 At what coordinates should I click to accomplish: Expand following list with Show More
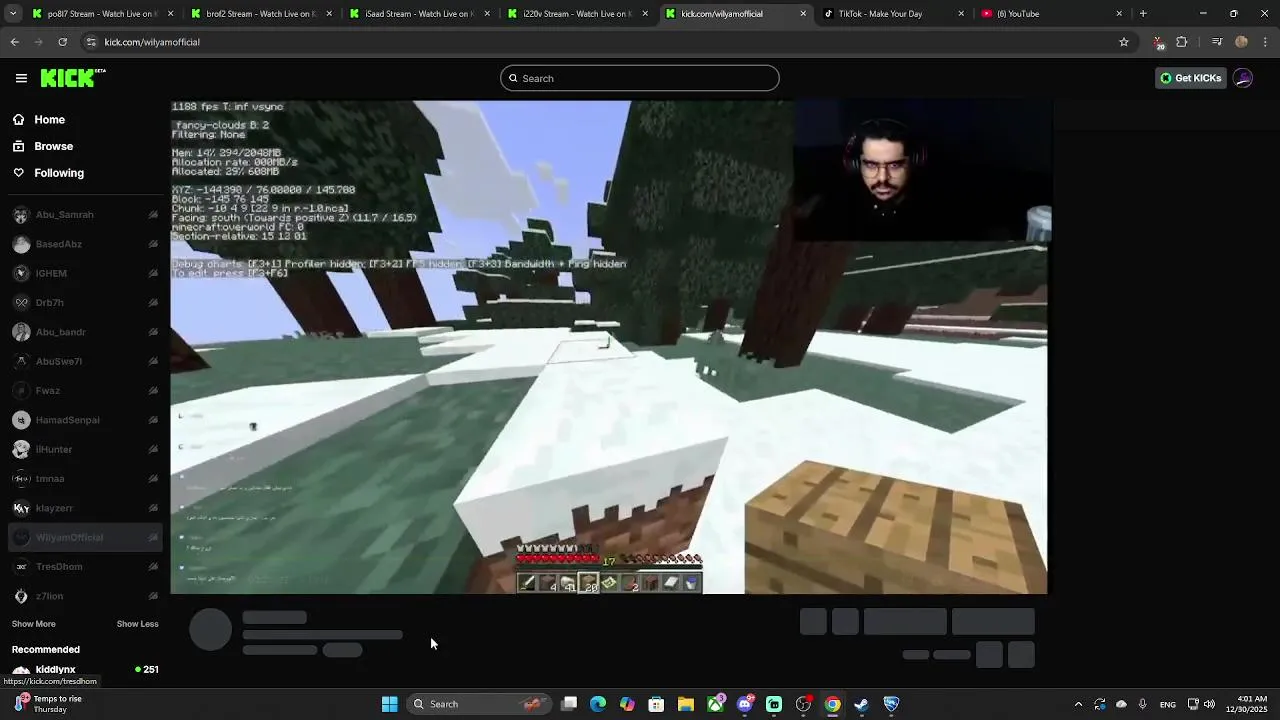pos(33,624)
